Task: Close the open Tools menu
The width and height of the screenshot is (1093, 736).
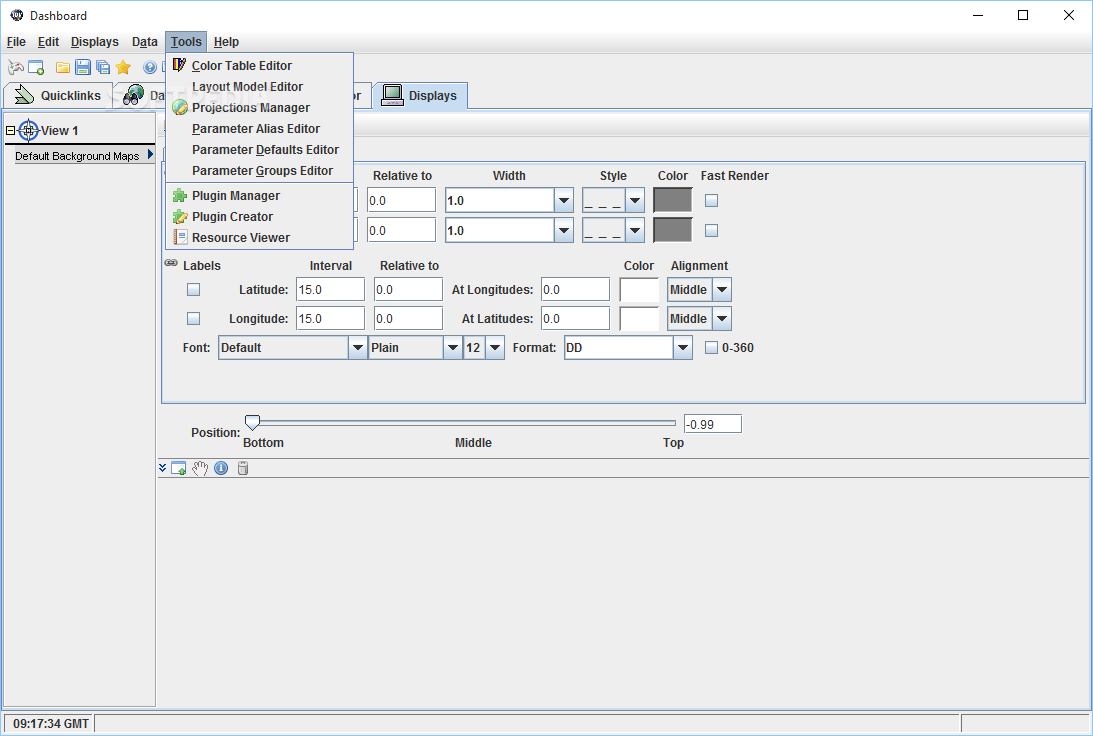Action: pyautogui.click(x=186, y=42)
